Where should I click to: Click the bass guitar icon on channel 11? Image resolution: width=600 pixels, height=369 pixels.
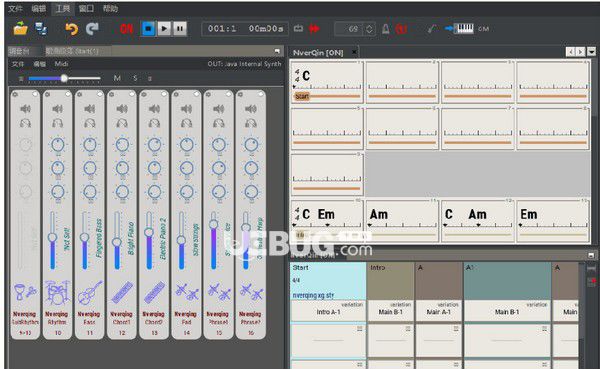(90, 293)
